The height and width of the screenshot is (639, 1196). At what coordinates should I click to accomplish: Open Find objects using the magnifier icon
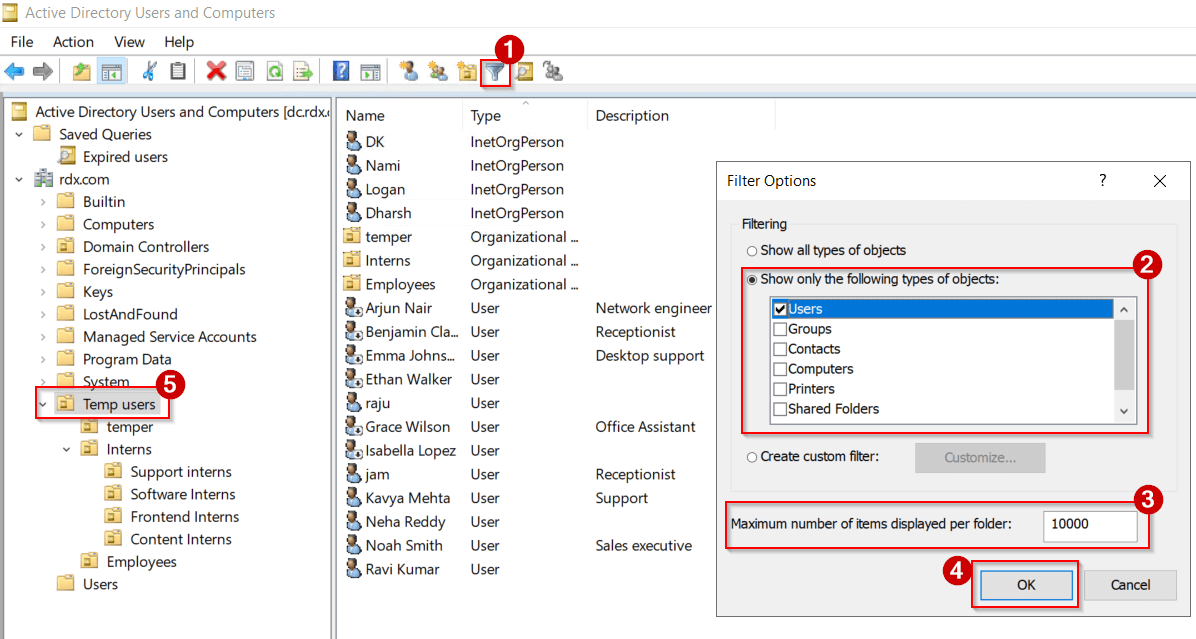tap(524, 71)
